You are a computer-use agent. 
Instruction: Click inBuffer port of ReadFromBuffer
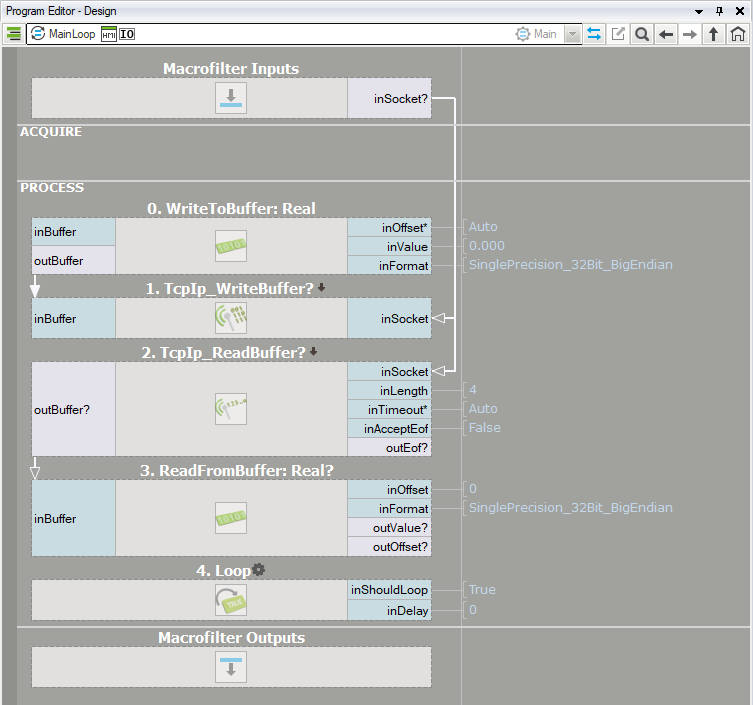click(x=73, y=519)
